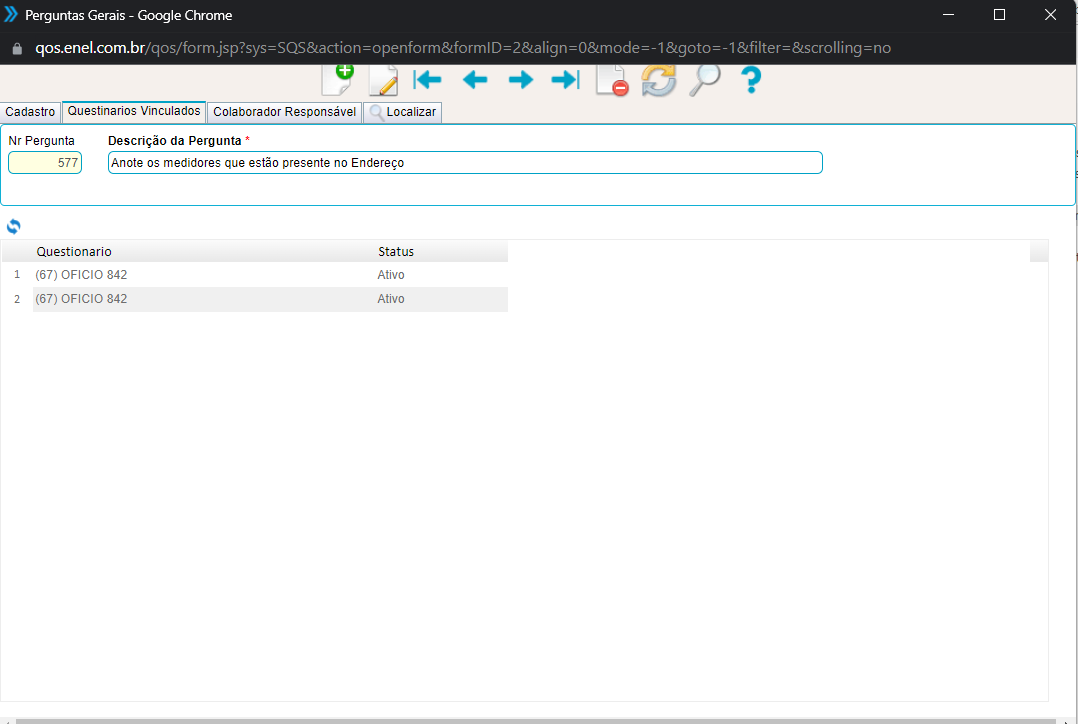Navigate to the next record arrow
The width and height of the screenshot is (1078, 724).
click(x=520, y=80)
